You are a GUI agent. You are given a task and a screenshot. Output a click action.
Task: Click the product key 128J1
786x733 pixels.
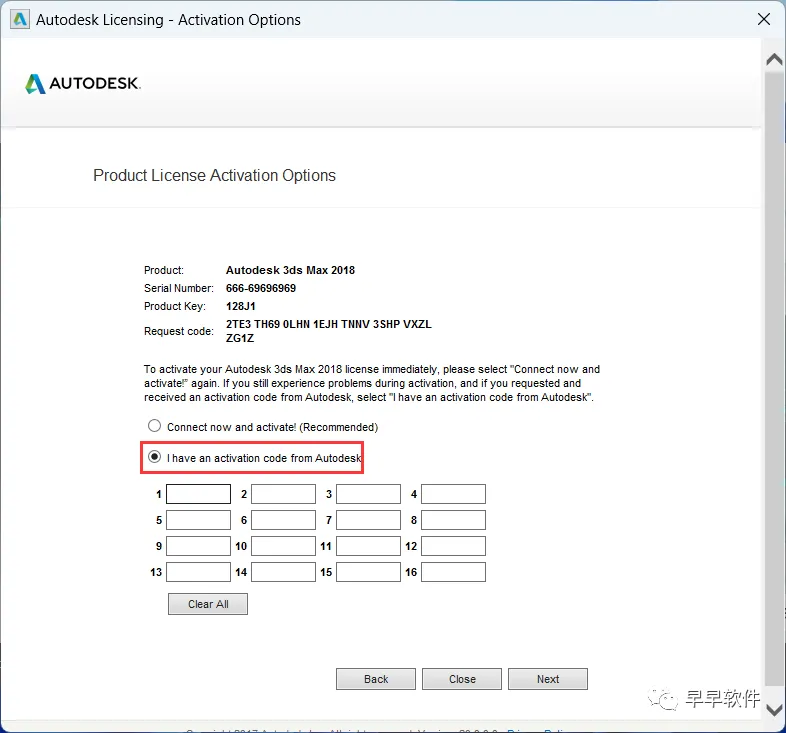[x=241, y=306]
